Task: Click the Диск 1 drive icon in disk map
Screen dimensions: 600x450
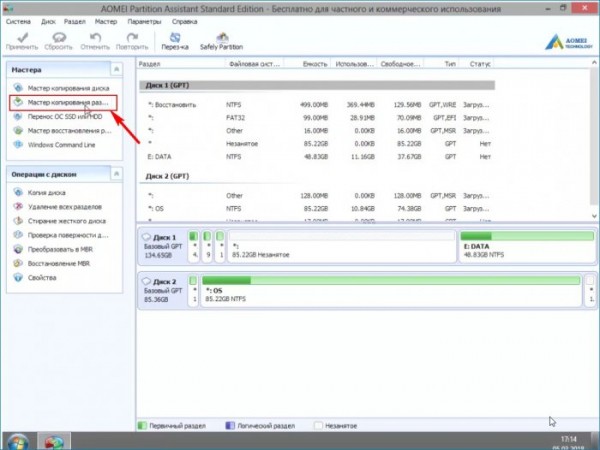Action: (146, 237)
